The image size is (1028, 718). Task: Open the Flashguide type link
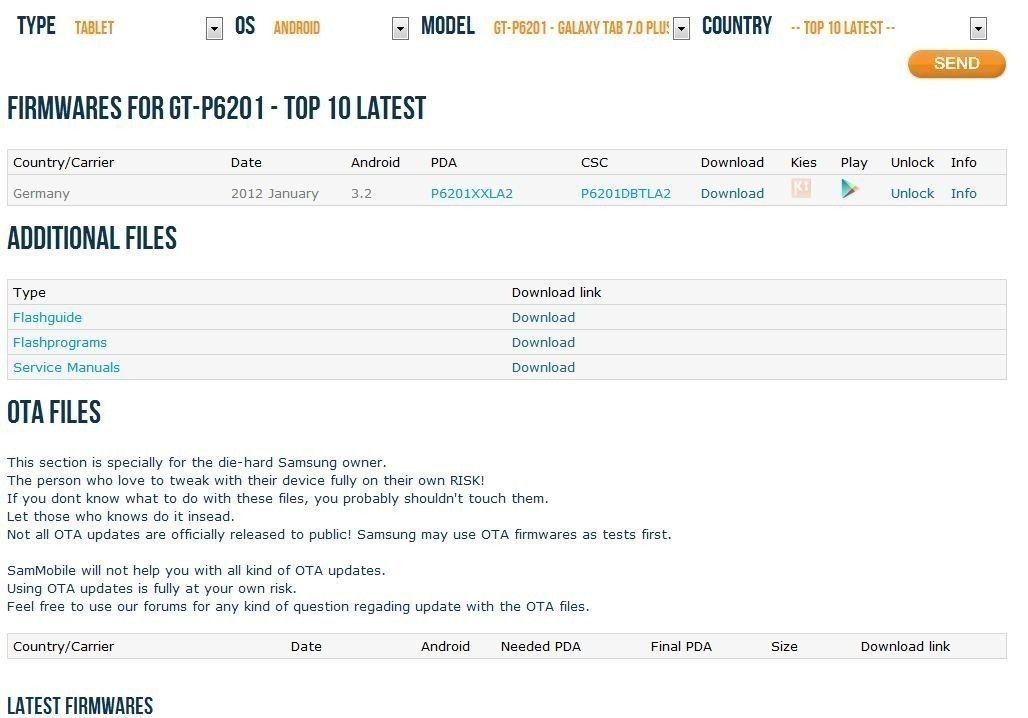(x=47, y=317)
